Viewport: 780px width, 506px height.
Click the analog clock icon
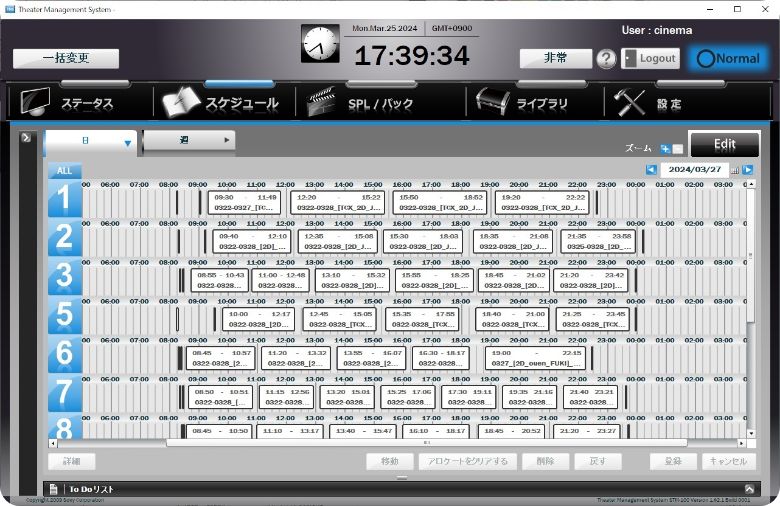(x=320, y=45)
